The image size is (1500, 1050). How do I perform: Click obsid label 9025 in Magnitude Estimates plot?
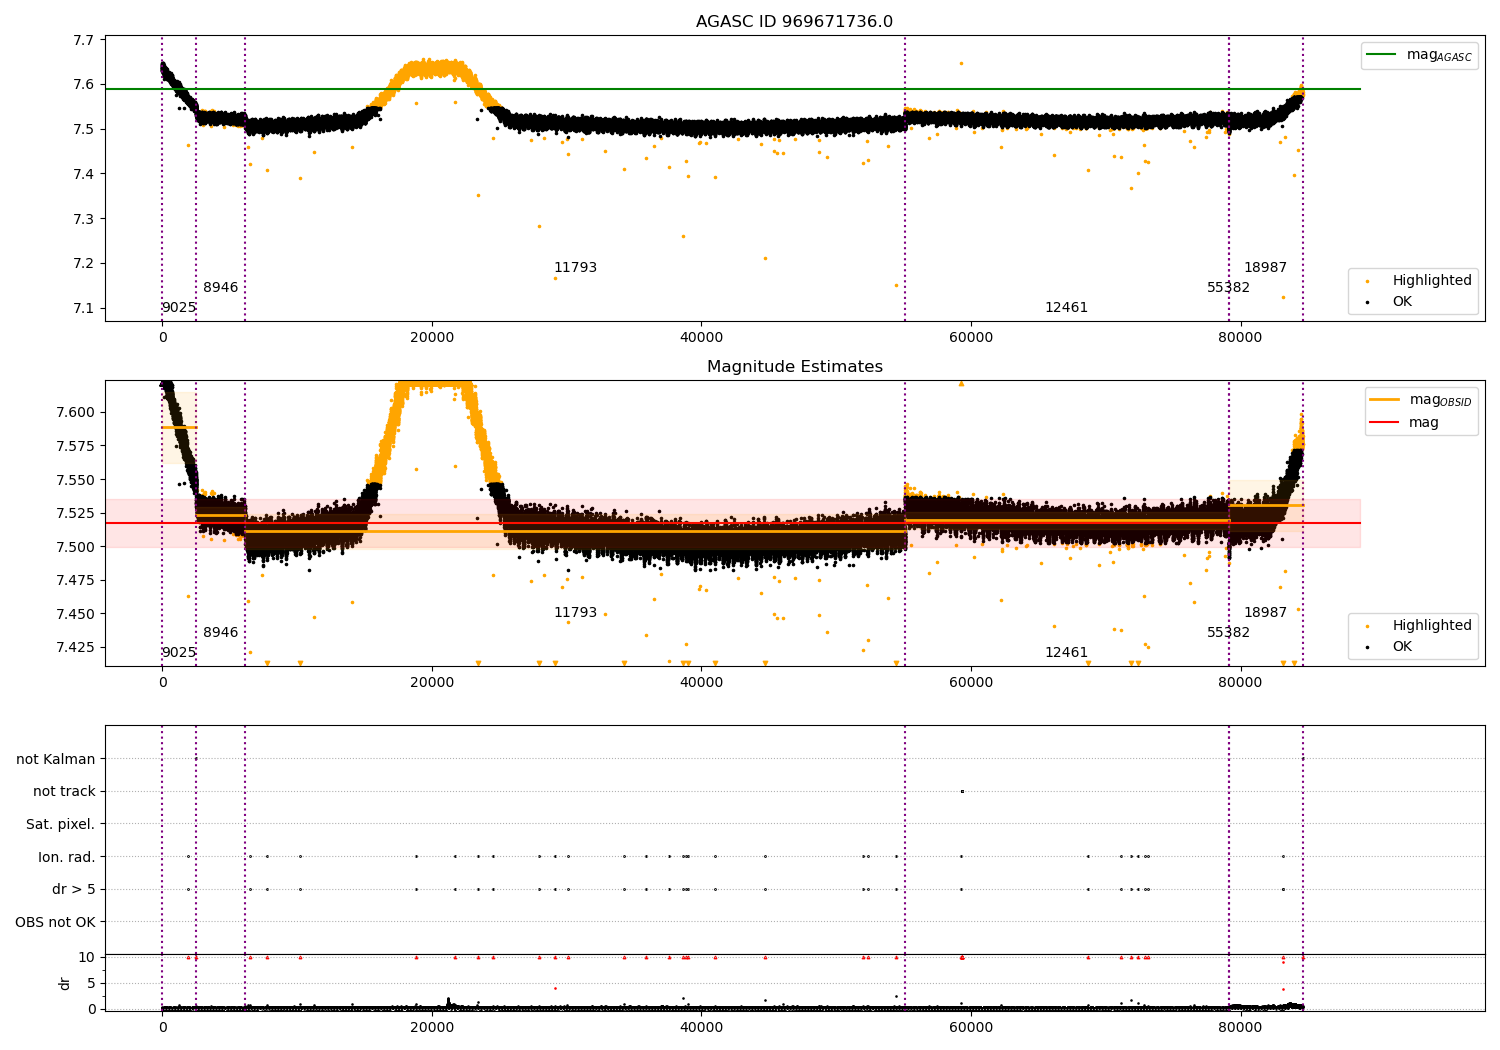click(179, 652)
